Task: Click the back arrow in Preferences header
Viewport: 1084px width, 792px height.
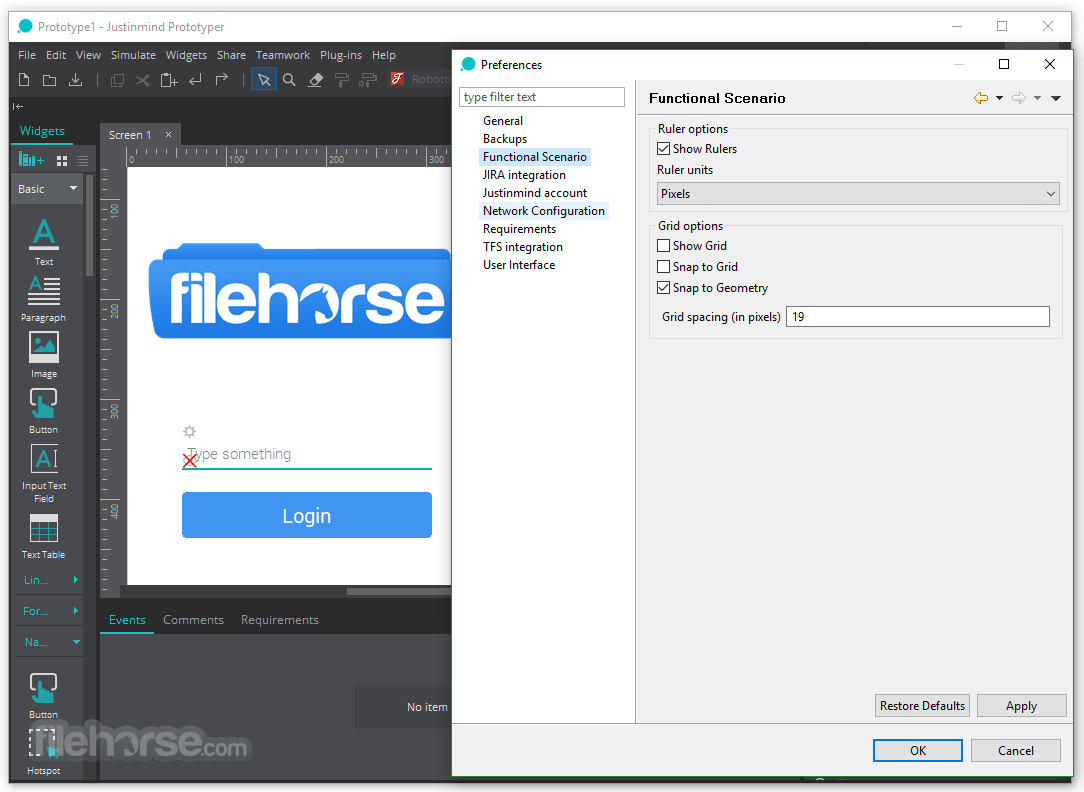Action: (x=980, y=98)
